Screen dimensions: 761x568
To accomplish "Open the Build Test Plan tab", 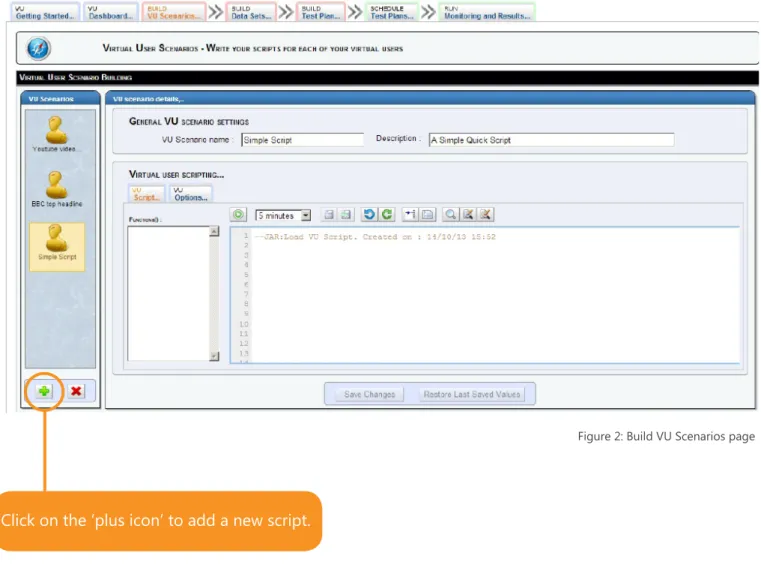I will (x=321, y=12).
